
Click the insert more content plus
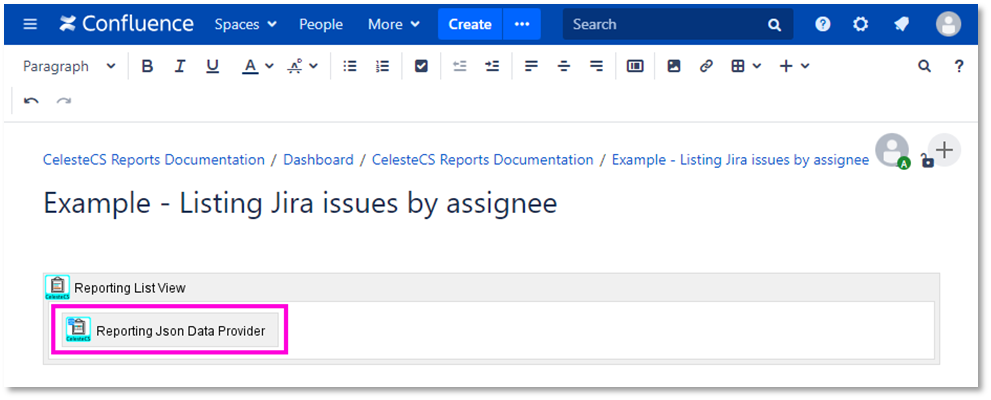[786, 66]
